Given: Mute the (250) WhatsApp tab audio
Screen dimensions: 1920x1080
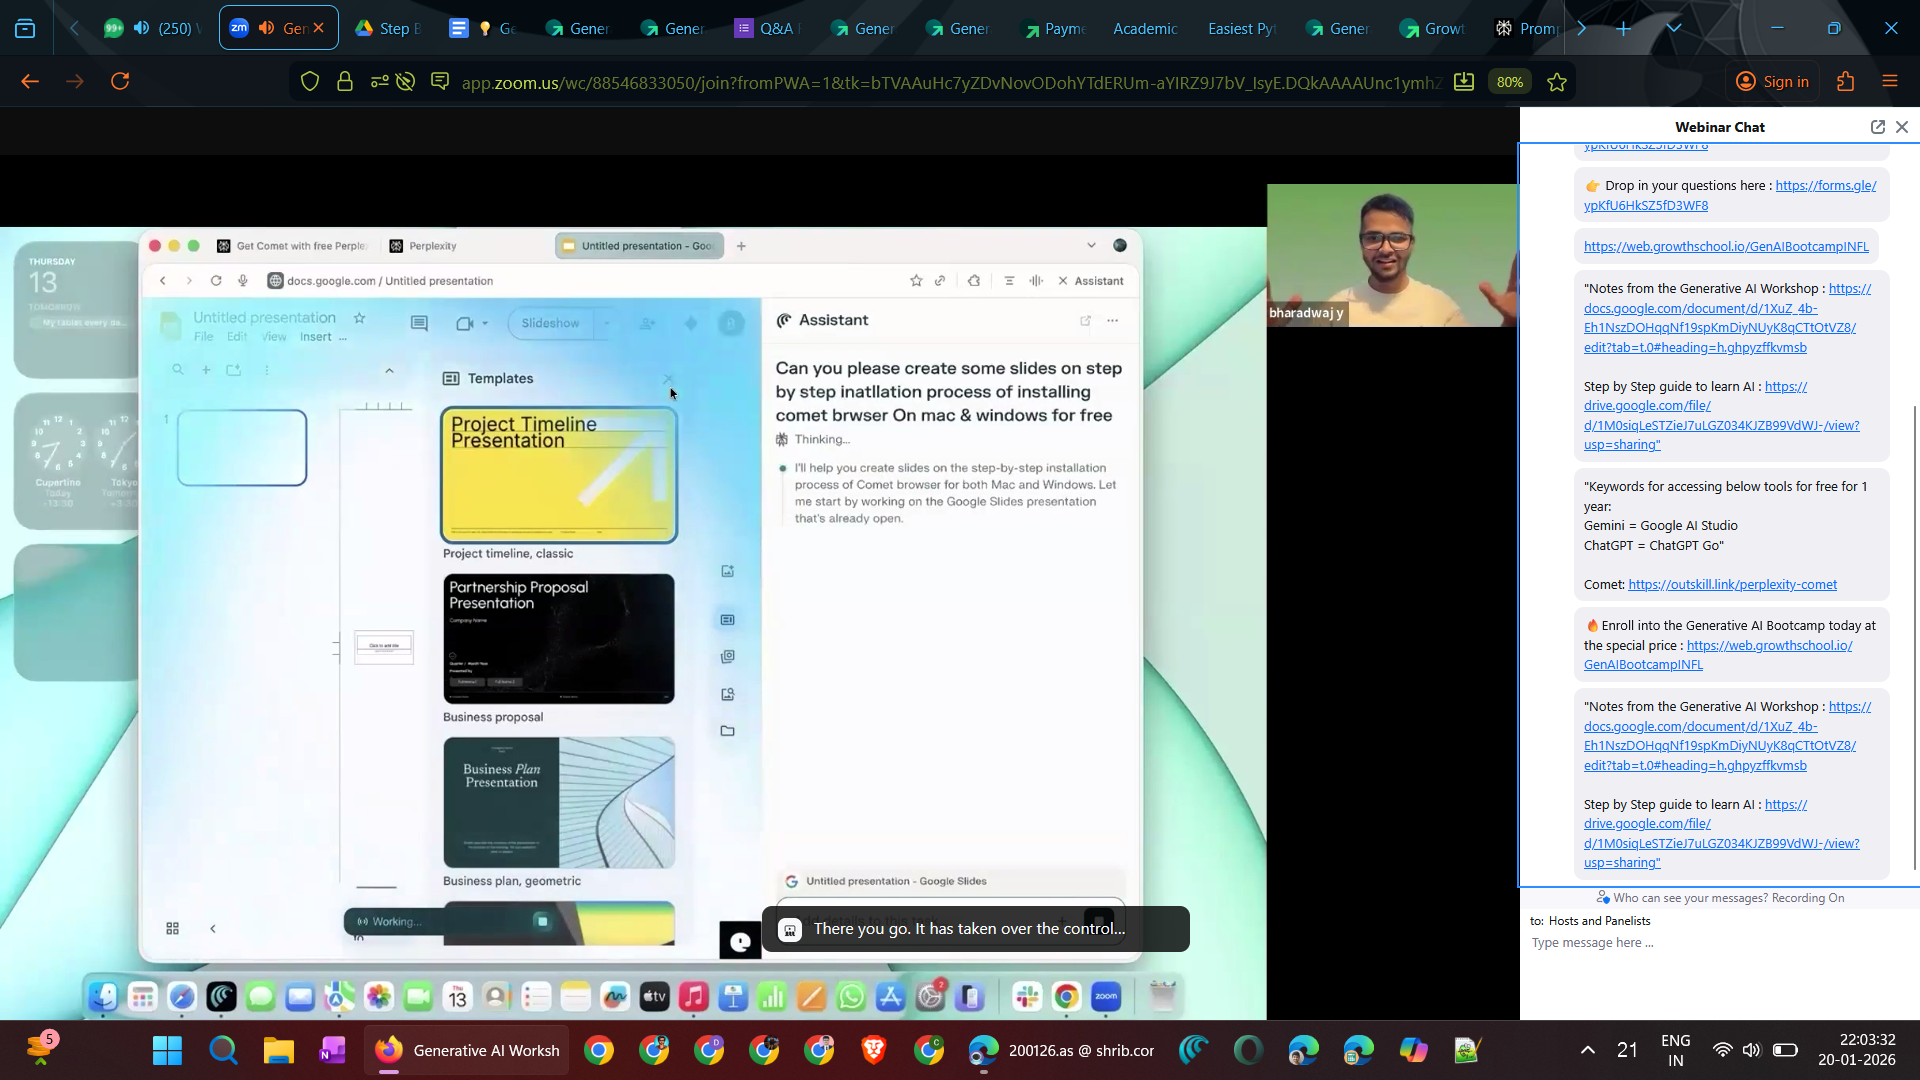Looking at the screenshot, I should point(142,28).
